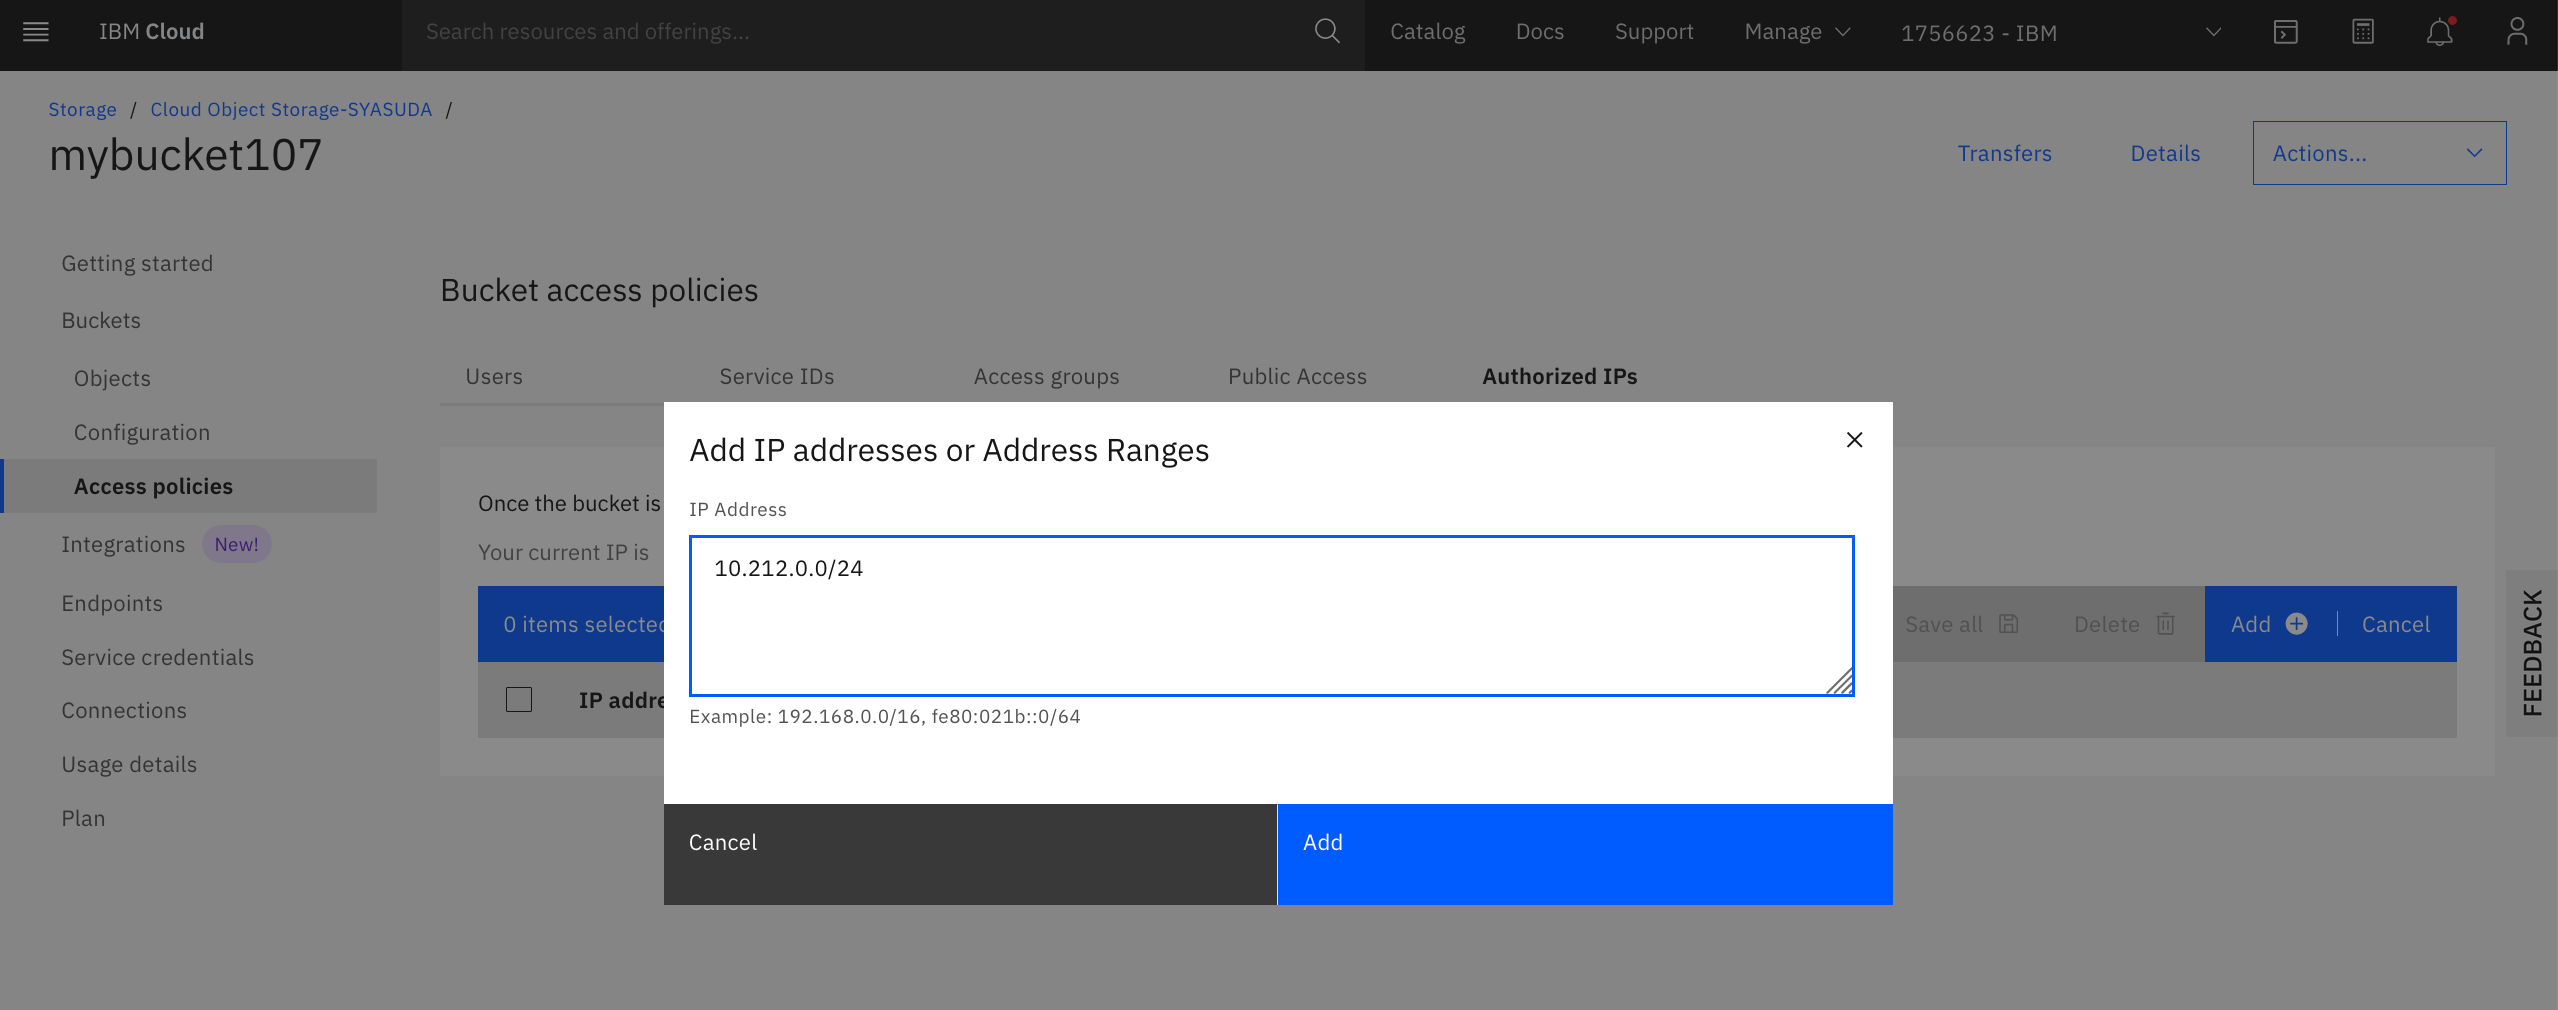Image resolution: width=2558 pixels, height=1010 pixels.
Task: Switch to the Access groups tab
Action: pos(1046,377)
